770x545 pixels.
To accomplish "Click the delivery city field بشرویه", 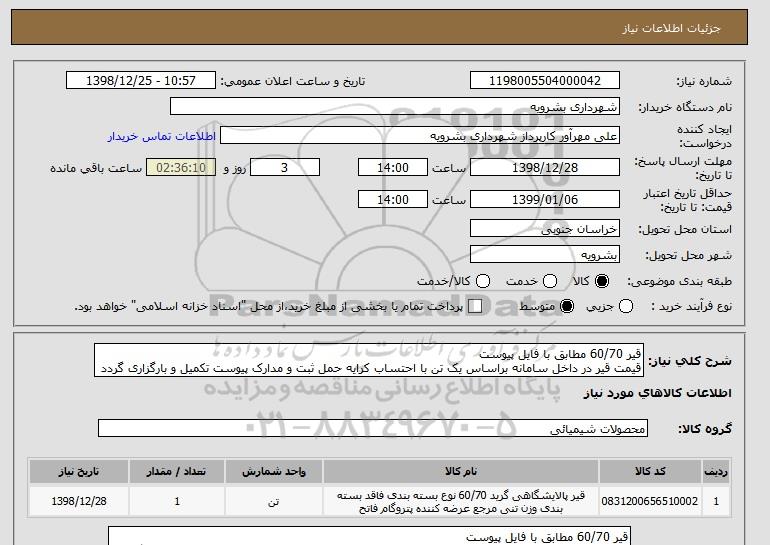I will 545,255.
